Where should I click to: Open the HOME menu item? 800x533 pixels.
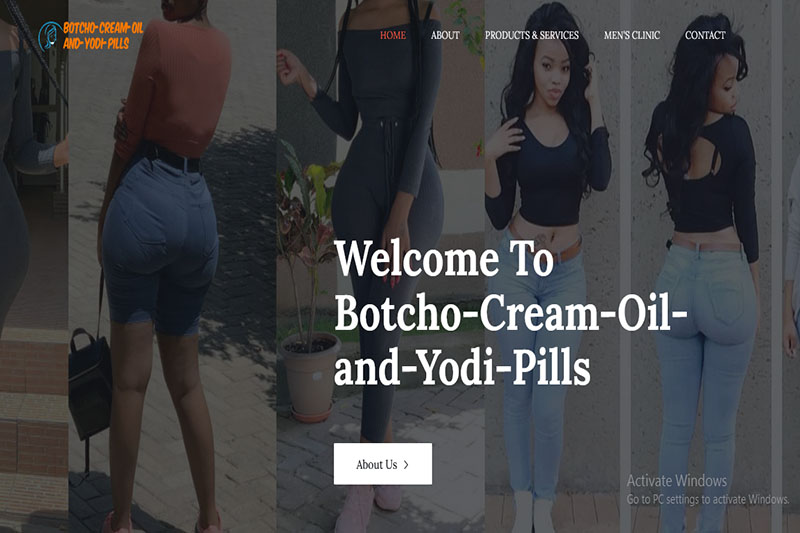(393, 35)
